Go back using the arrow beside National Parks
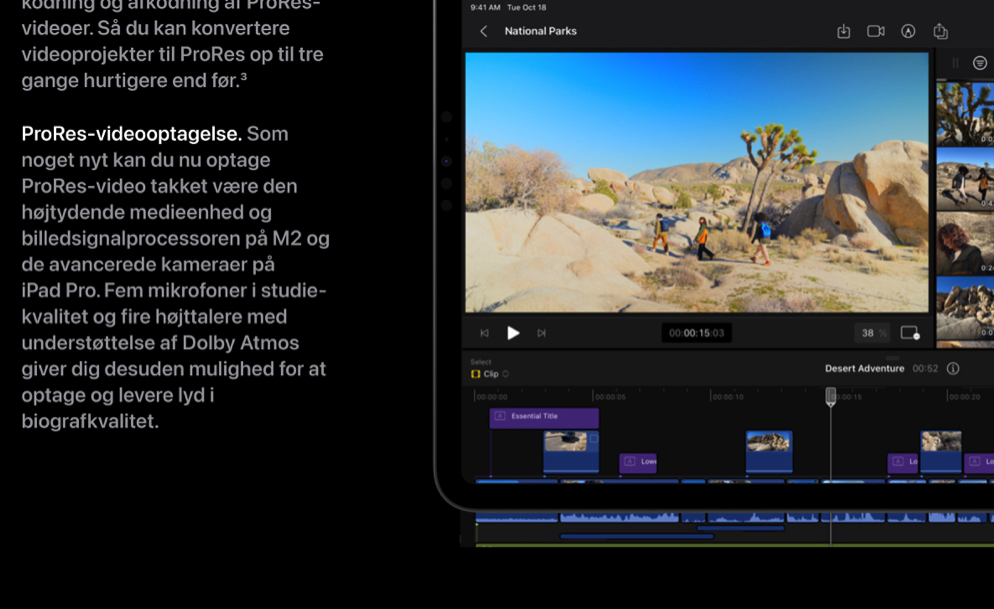This screenshot has width=994, height=609. click(484, 31)
